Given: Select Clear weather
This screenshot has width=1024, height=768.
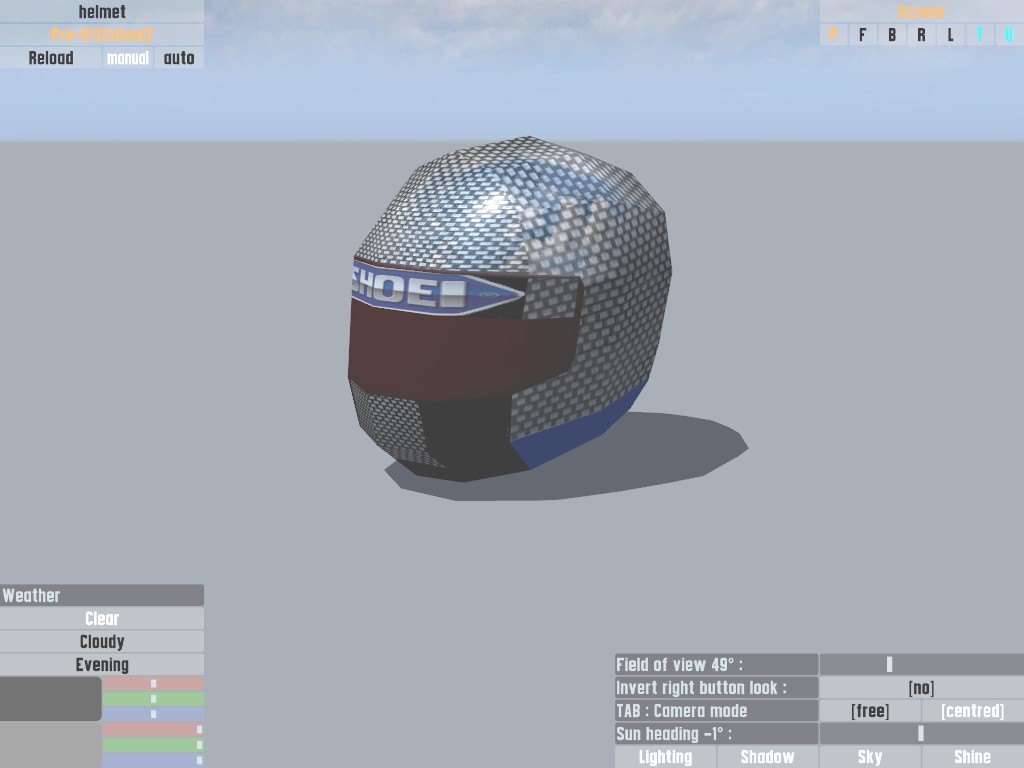Looking at the screenshot, I should click(102, 618).
